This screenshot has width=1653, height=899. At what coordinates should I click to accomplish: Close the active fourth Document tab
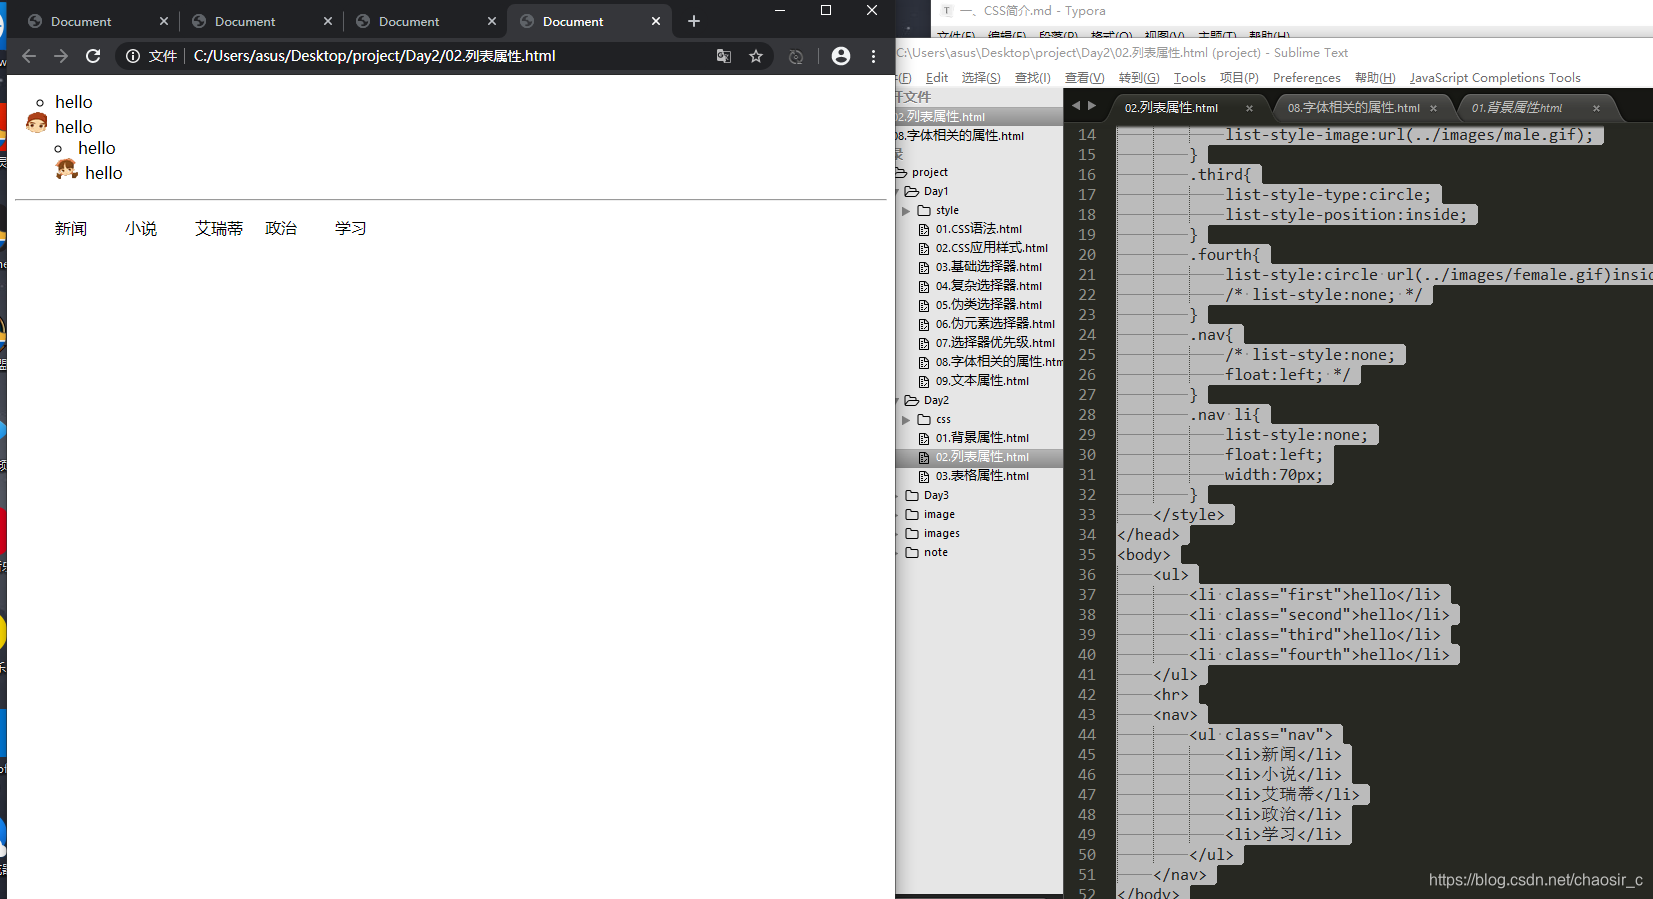click(x=656, y=21)
